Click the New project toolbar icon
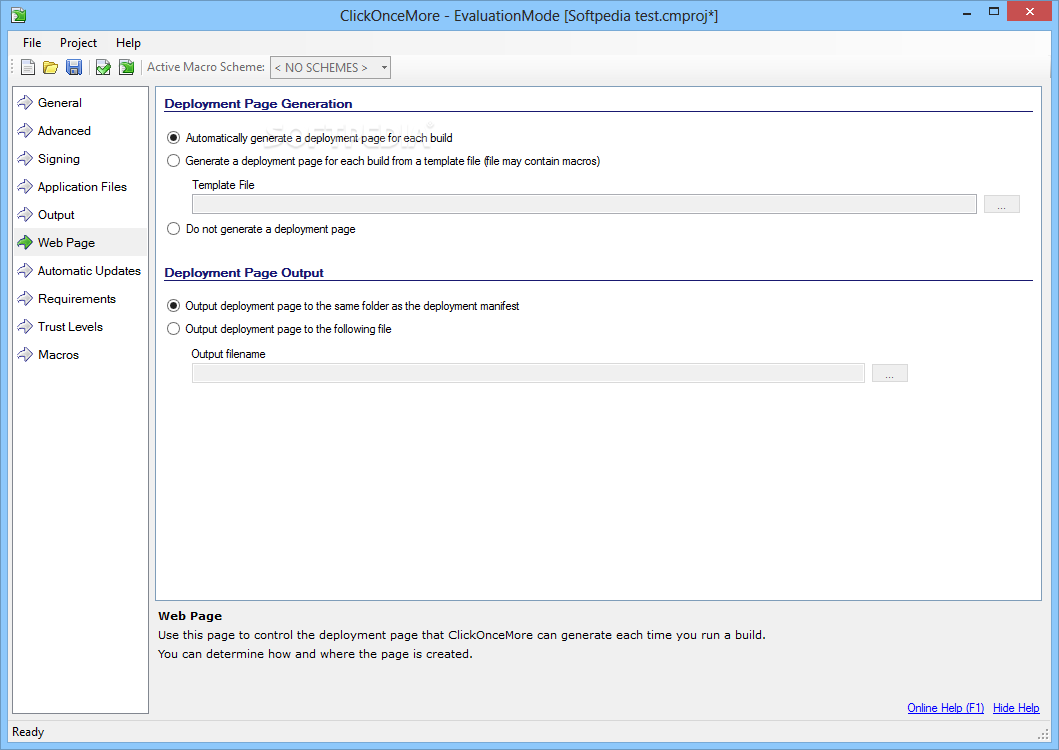The width and height of the screenshot is (1059, 750). (28, 67)
